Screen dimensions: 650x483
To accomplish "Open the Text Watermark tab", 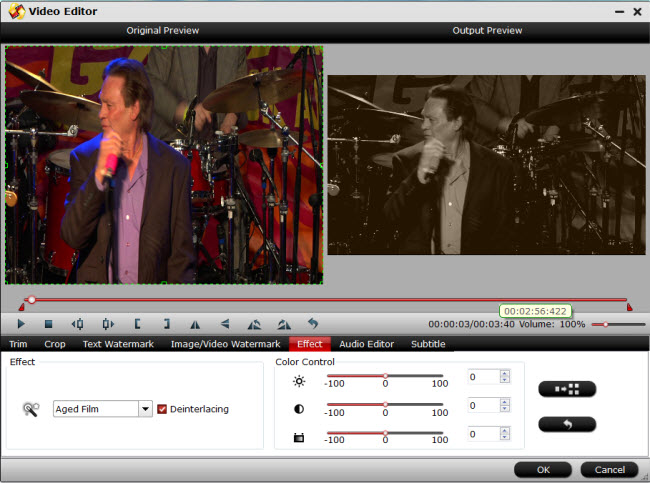I will click(118, 344).
